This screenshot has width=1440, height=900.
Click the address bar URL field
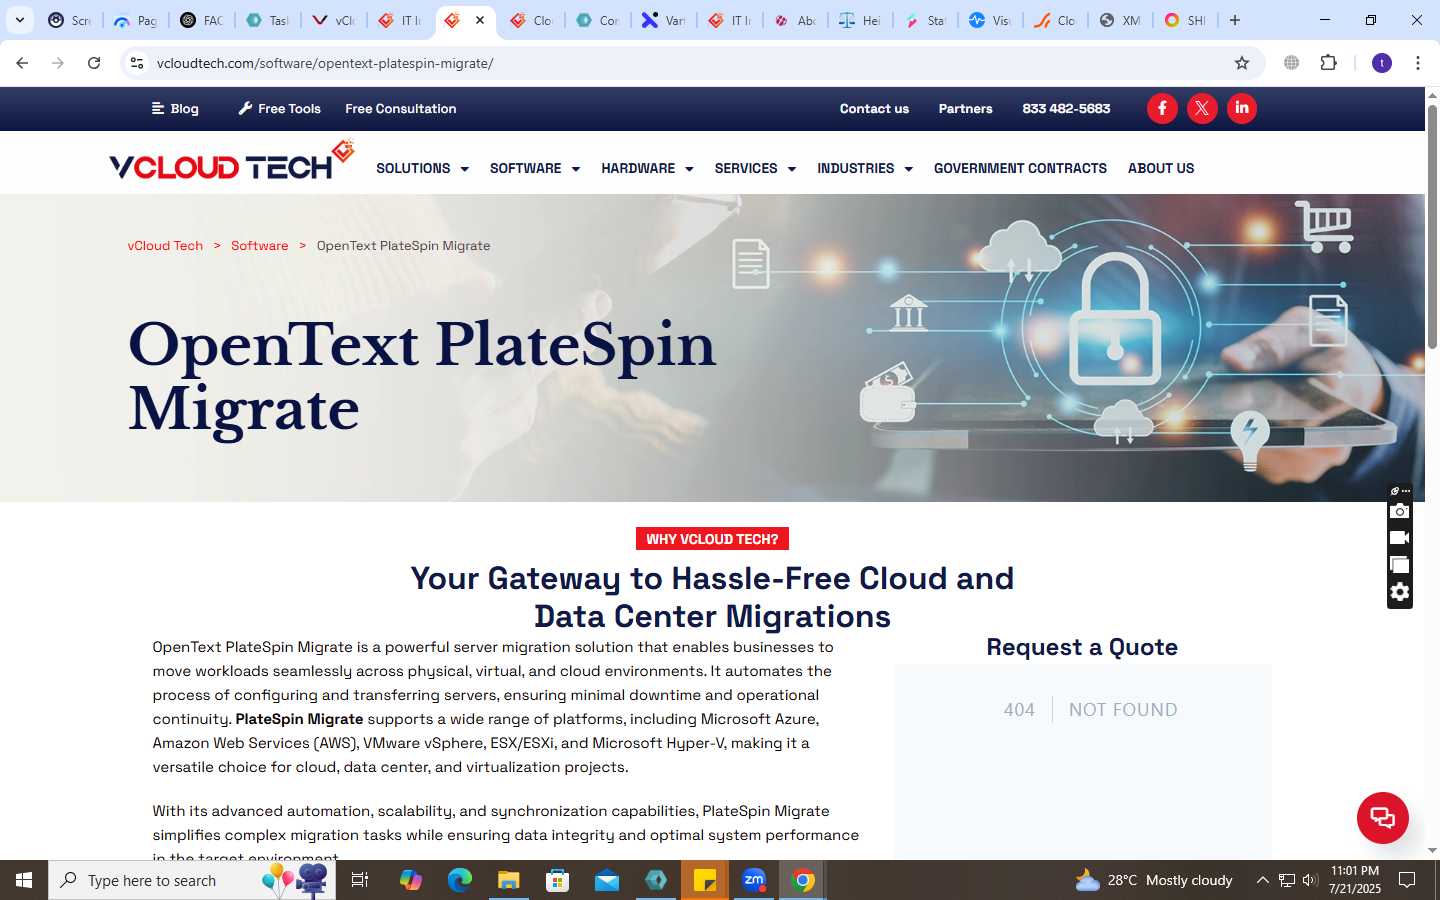690,63
